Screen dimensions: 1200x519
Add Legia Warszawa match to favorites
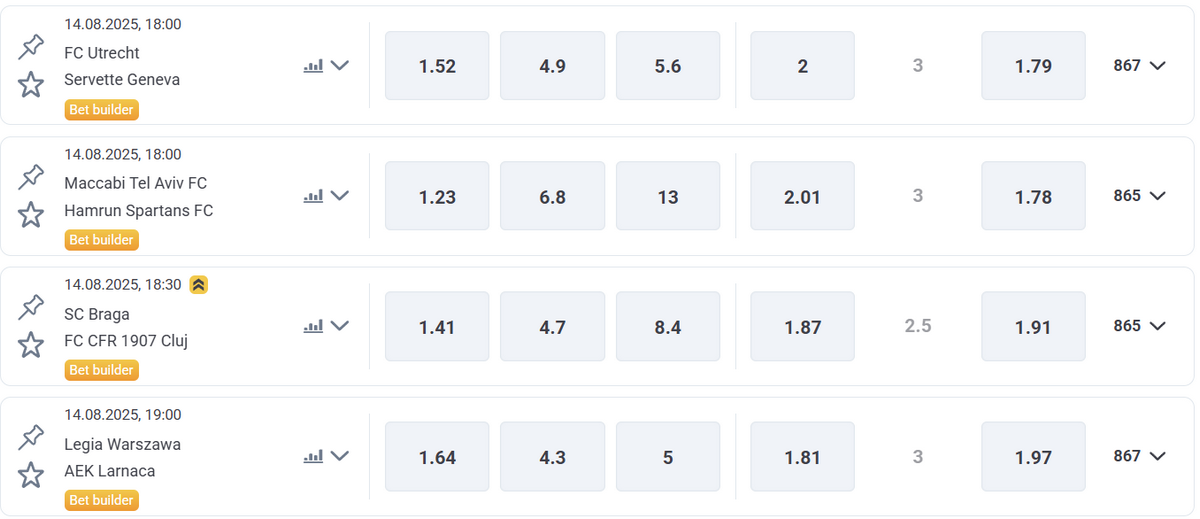coord(31,475)
